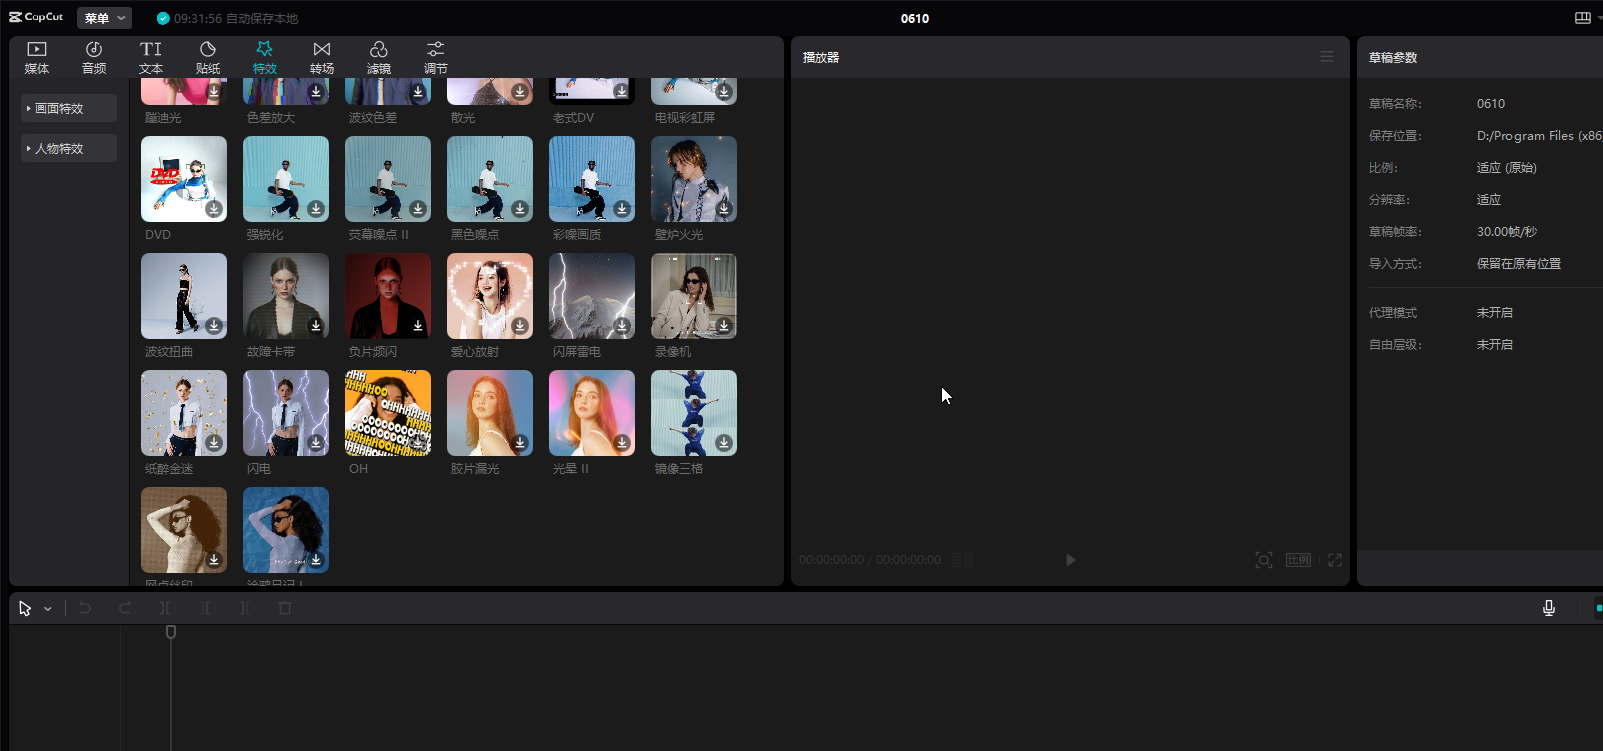Image resolution: width=1603 pixels, height=751 pixels.
Task: Download the 闪屏雷电 effect
Action: 622,326
